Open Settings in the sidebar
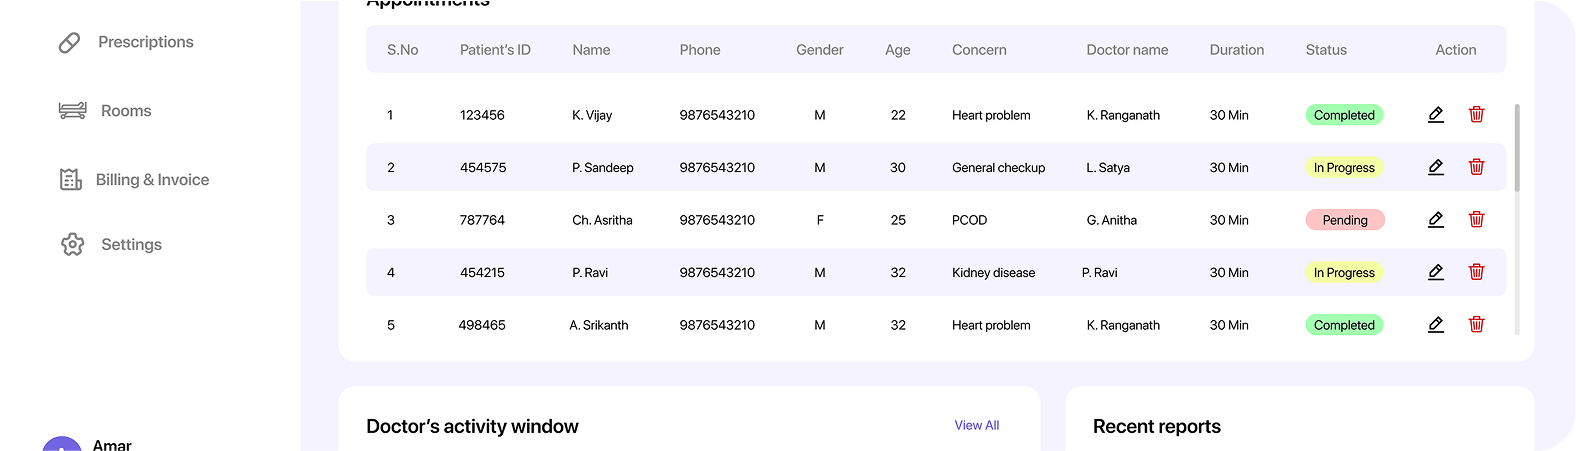Image resolution: width=1576 pixels, height=451 pixels. (111, 244)
